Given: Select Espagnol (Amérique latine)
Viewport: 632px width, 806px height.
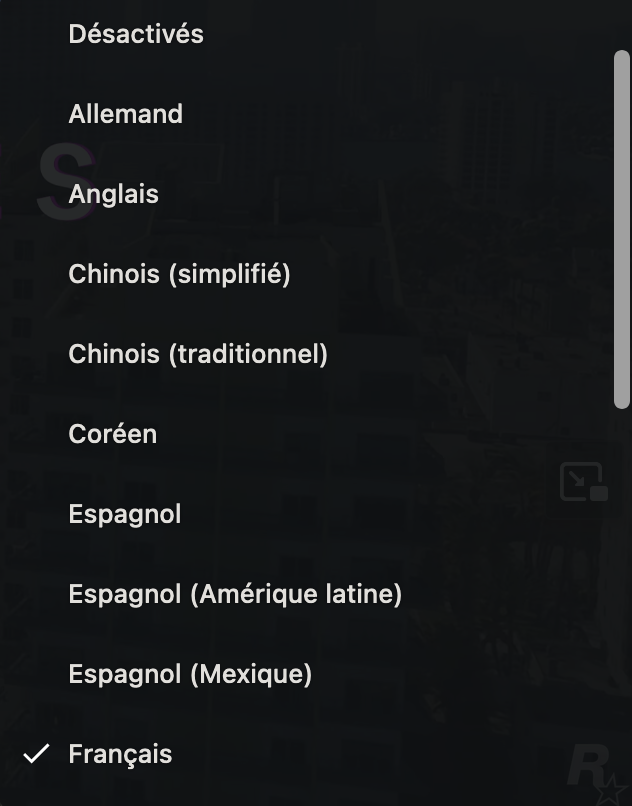Looking at the screenshot, I should 234,594.
